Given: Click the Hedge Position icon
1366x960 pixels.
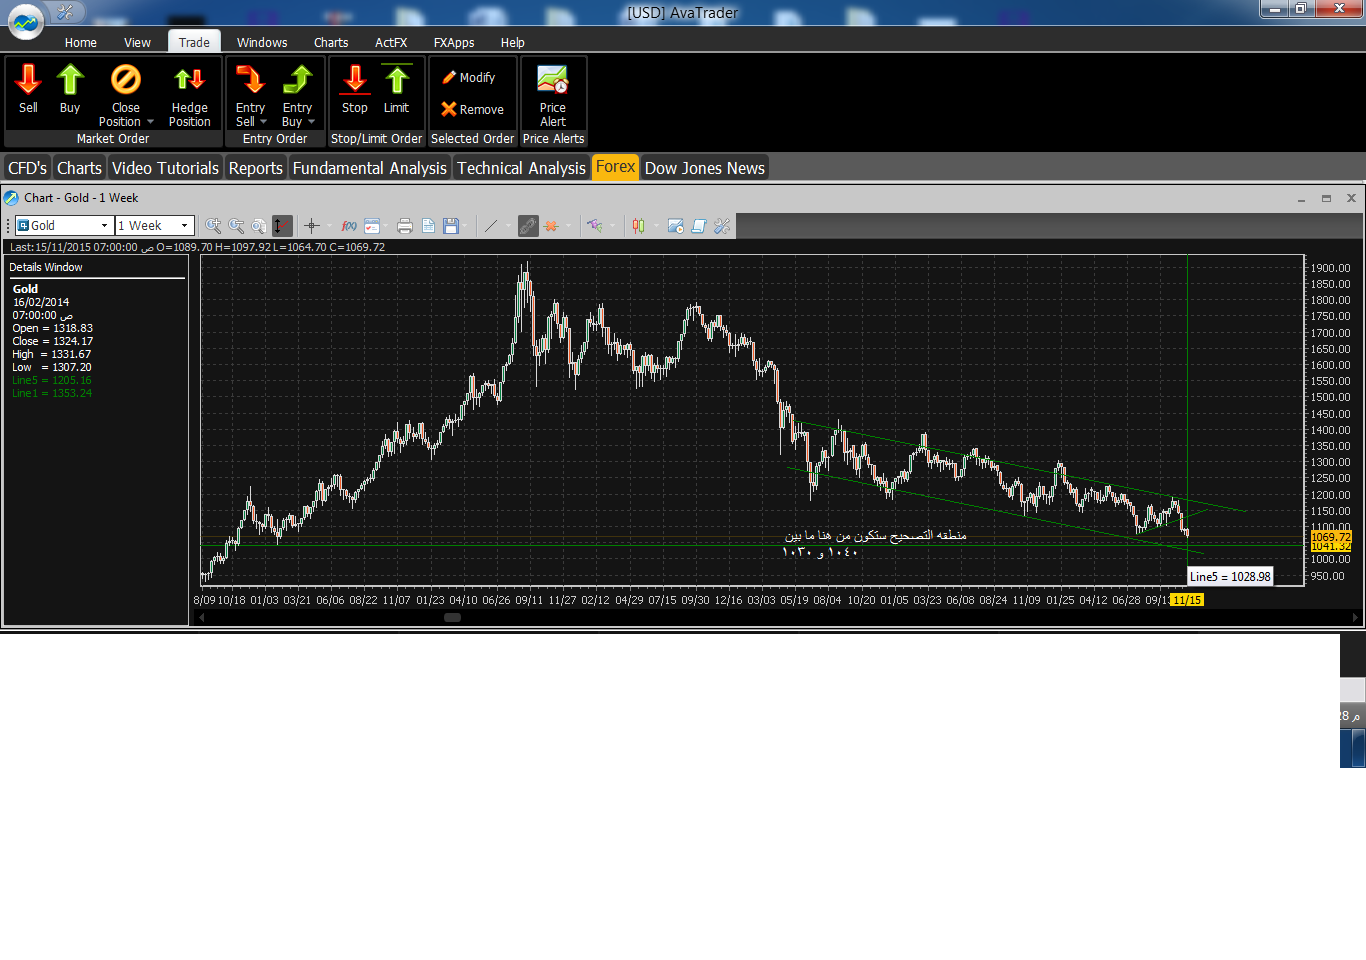Looking at the screenshot, I should (x=189, y=79).
